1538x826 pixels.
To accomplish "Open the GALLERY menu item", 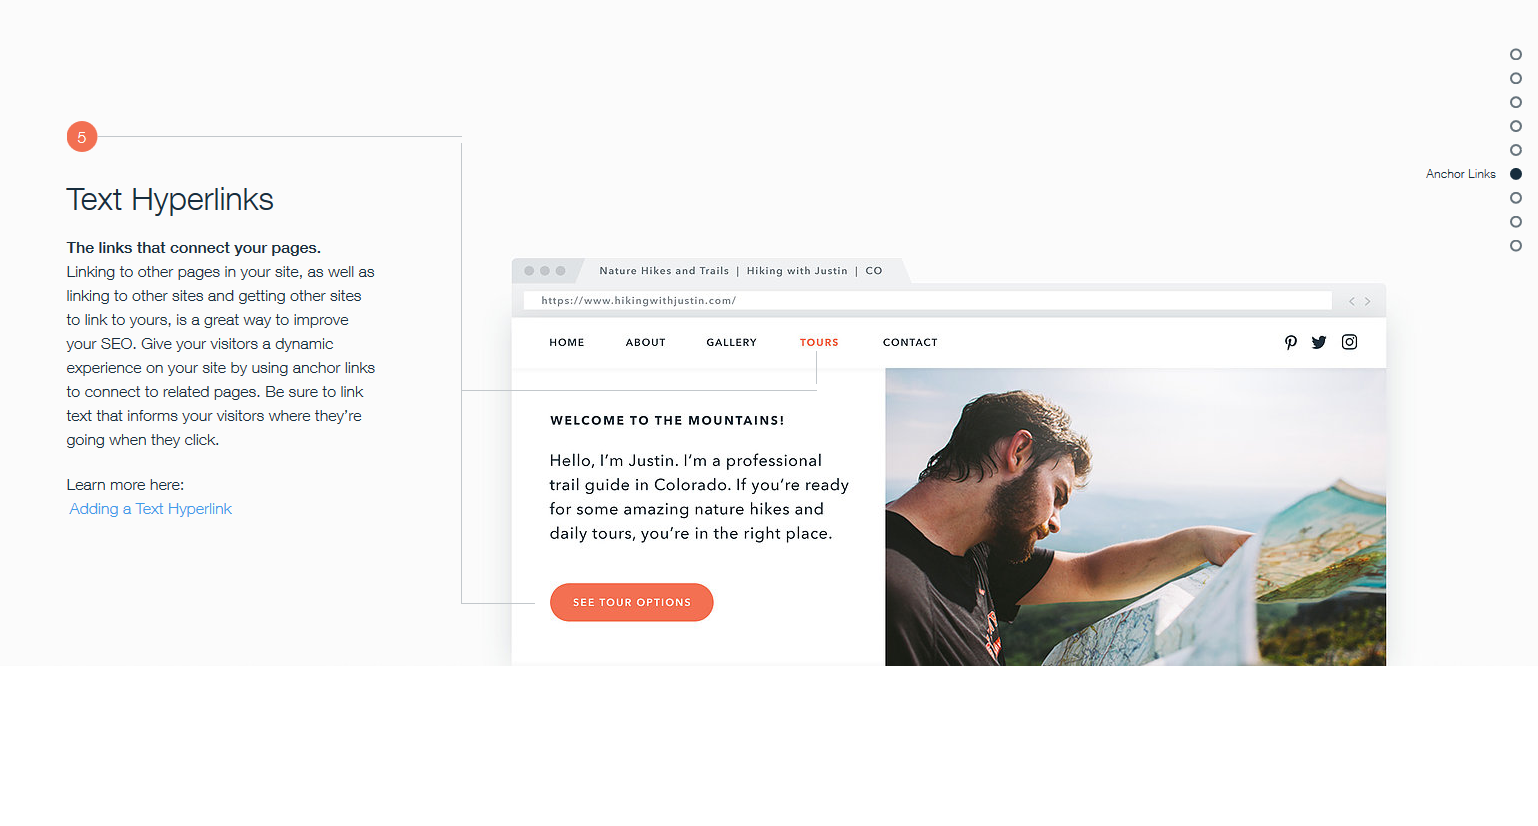I will tap(731, 342).
